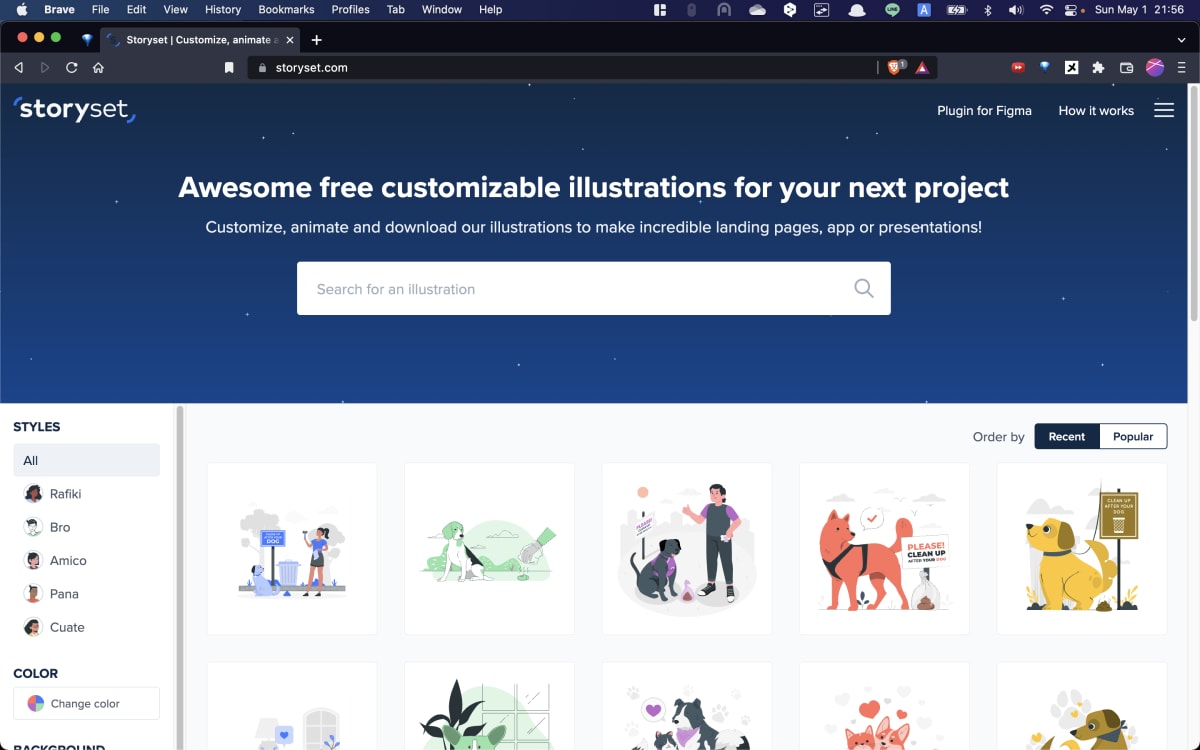Click the browser forward arrow

tap(45, 68)
